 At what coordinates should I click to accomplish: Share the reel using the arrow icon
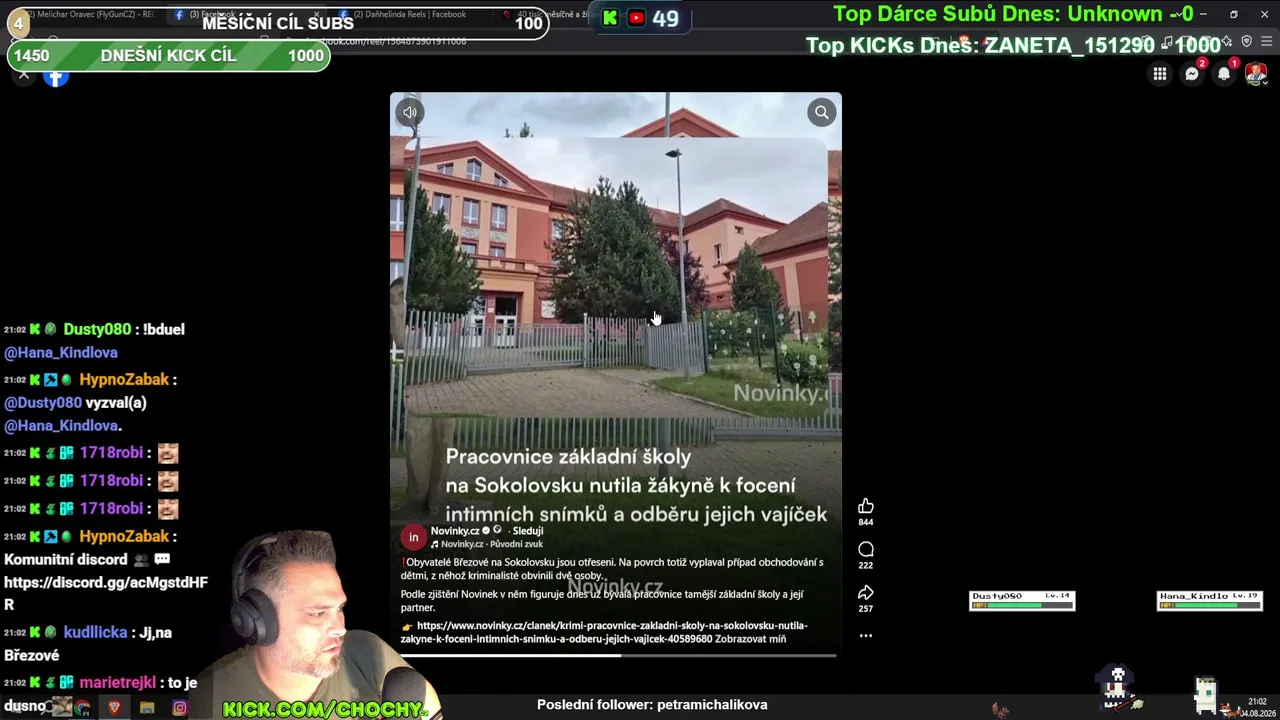coord(866,592)
